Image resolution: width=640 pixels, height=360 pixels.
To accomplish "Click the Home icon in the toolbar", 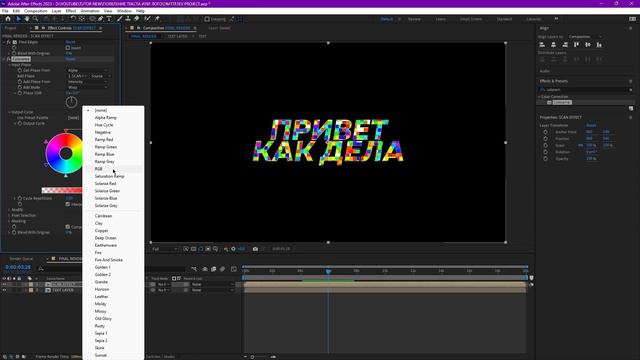I will pyautogui.click(x=8, y=19).
